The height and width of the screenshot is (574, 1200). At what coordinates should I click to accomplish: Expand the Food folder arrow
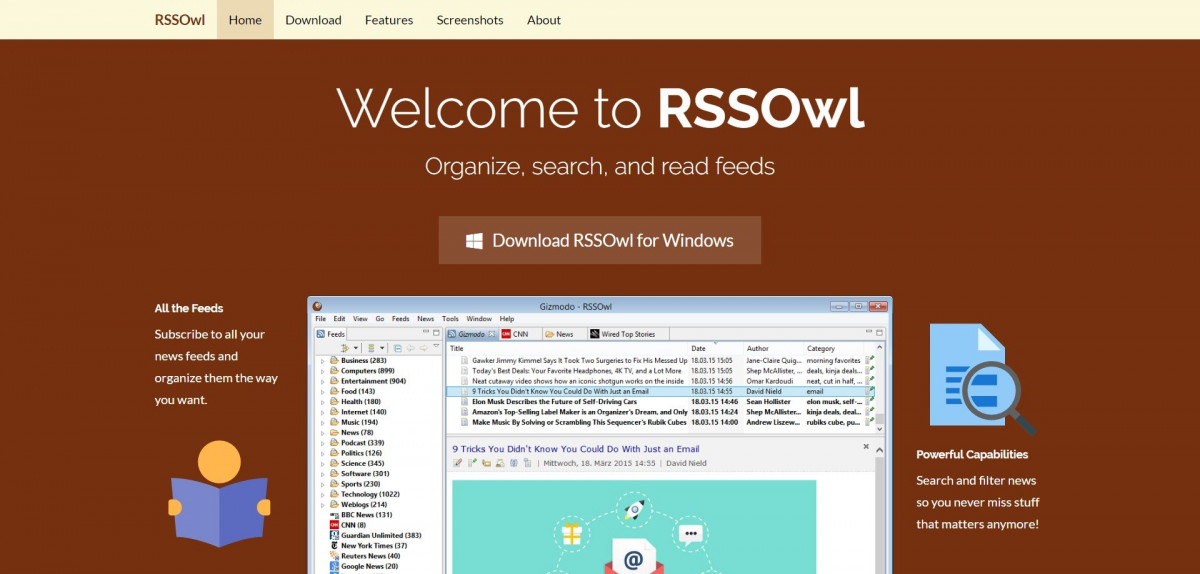click(322, 391)
